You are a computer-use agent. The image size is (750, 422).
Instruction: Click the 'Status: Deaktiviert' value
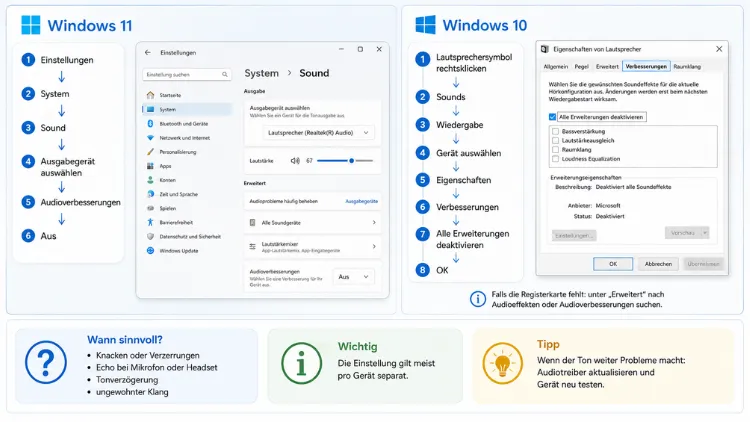point(610,216)
